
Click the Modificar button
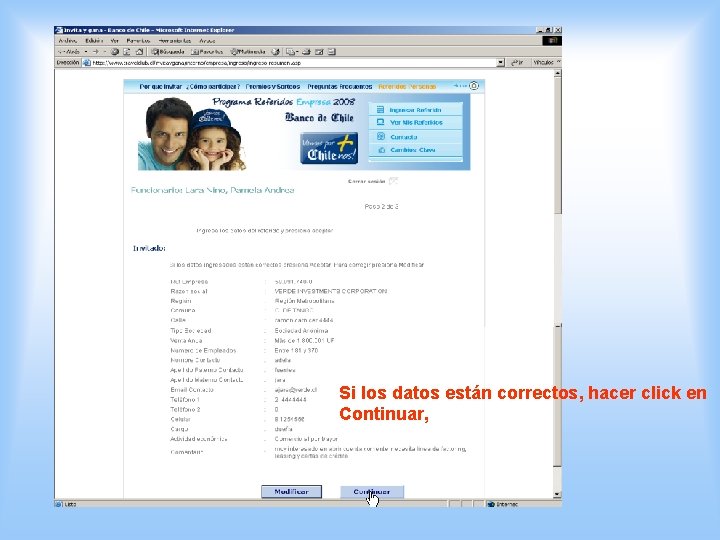coord(292,492)
